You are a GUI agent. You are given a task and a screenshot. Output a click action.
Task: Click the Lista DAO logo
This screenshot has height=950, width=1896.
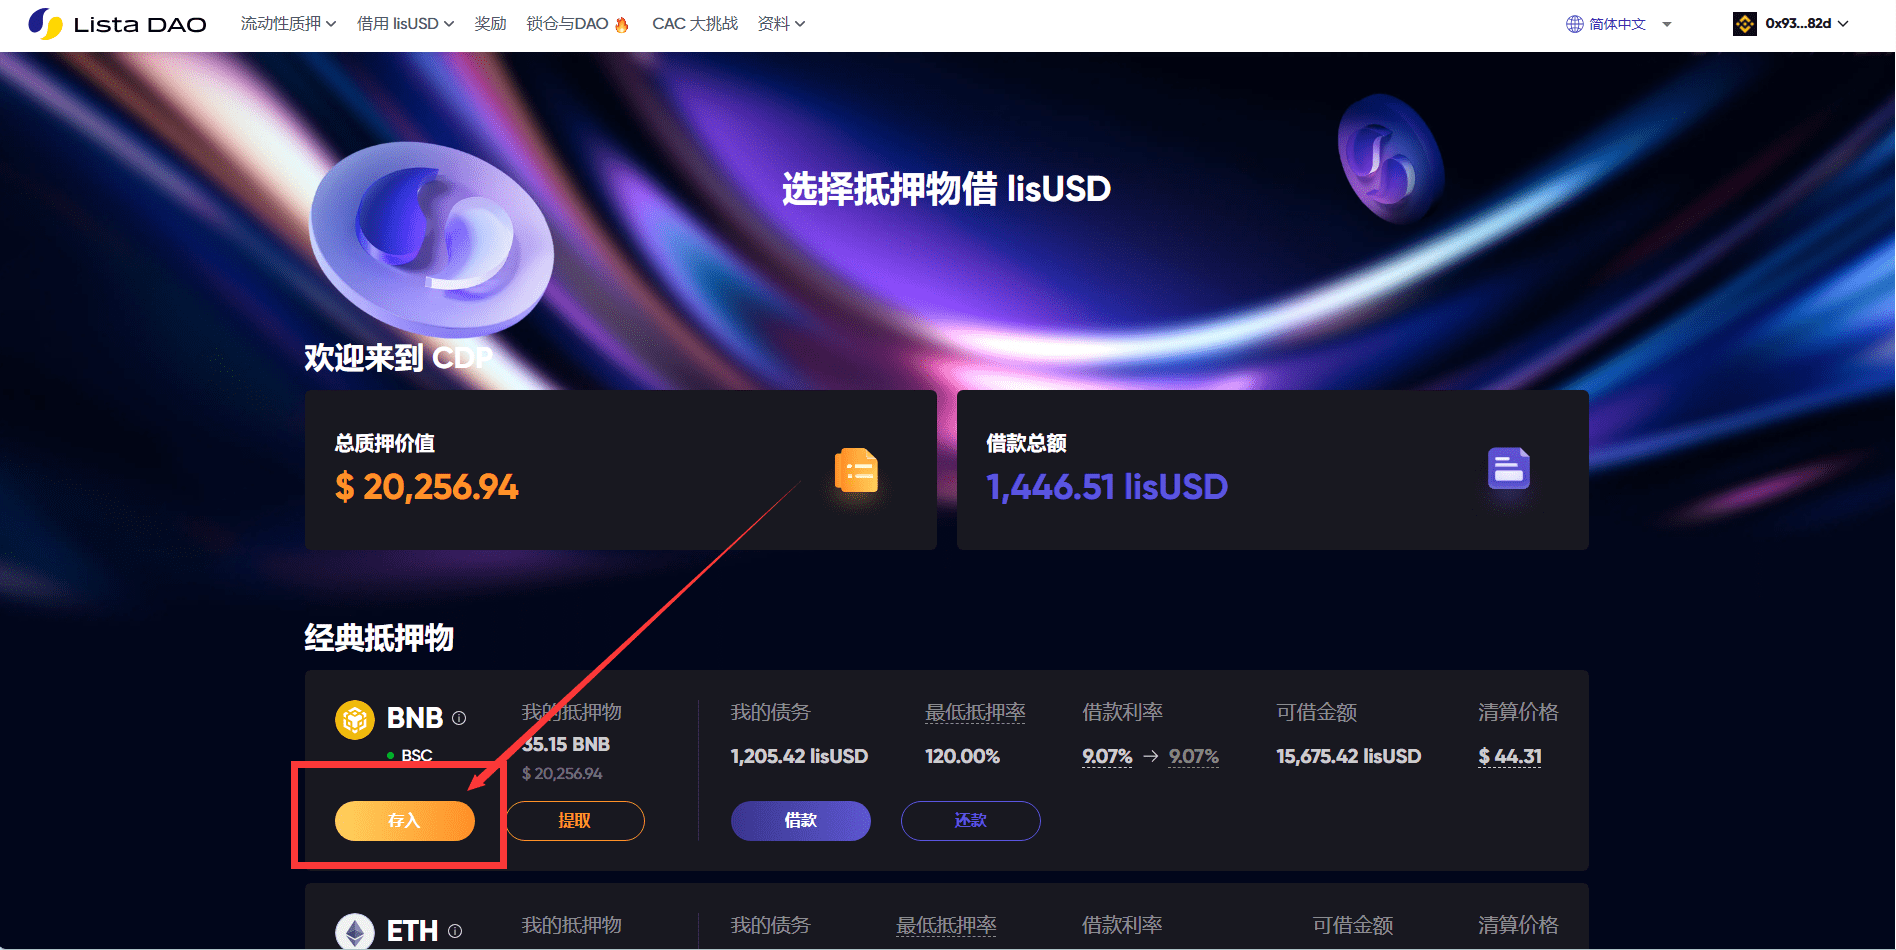[117, 23]
